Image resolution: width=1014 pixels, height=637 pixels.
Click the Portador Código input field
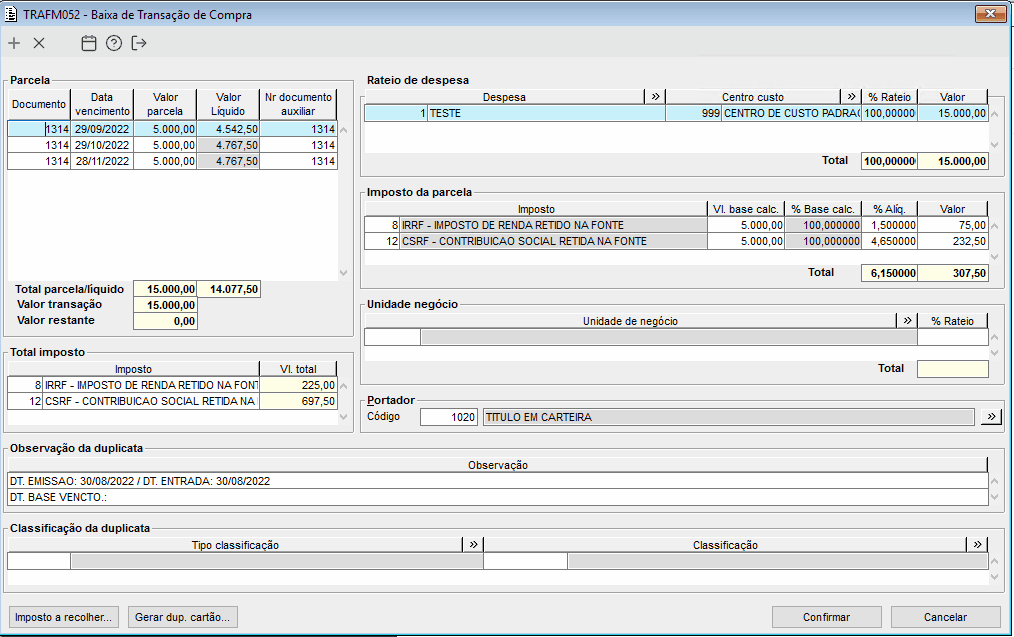pyautogui.click(x=449, y=417)
